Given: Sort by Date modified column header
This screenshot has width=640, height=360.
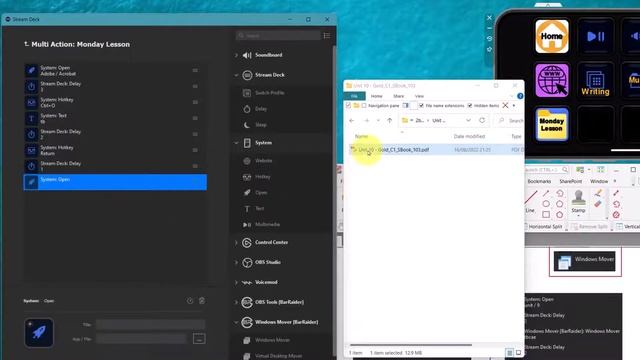Looking at the screenshot, I should 469,136.
